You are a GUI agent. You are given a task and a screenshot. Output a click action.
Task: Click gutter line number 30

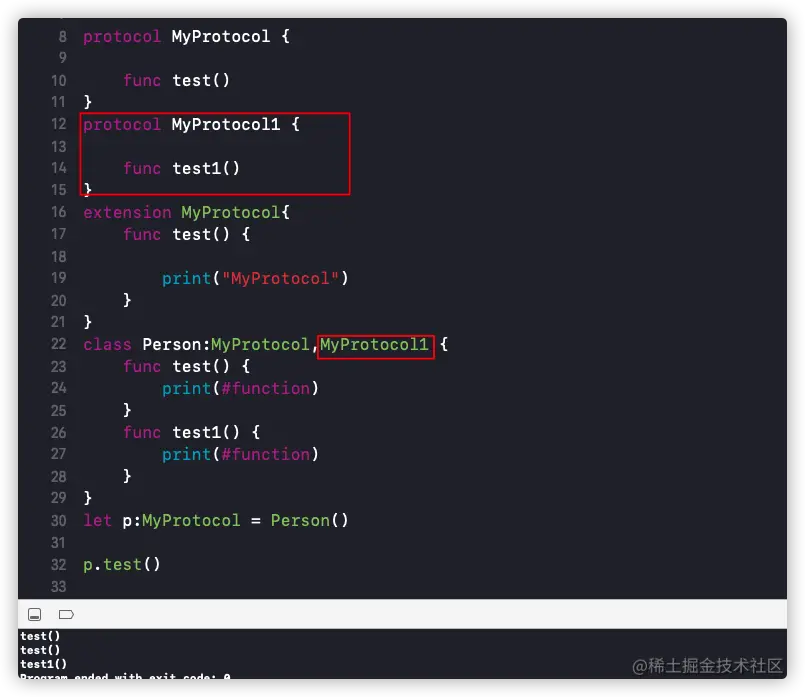coord(59,520)
